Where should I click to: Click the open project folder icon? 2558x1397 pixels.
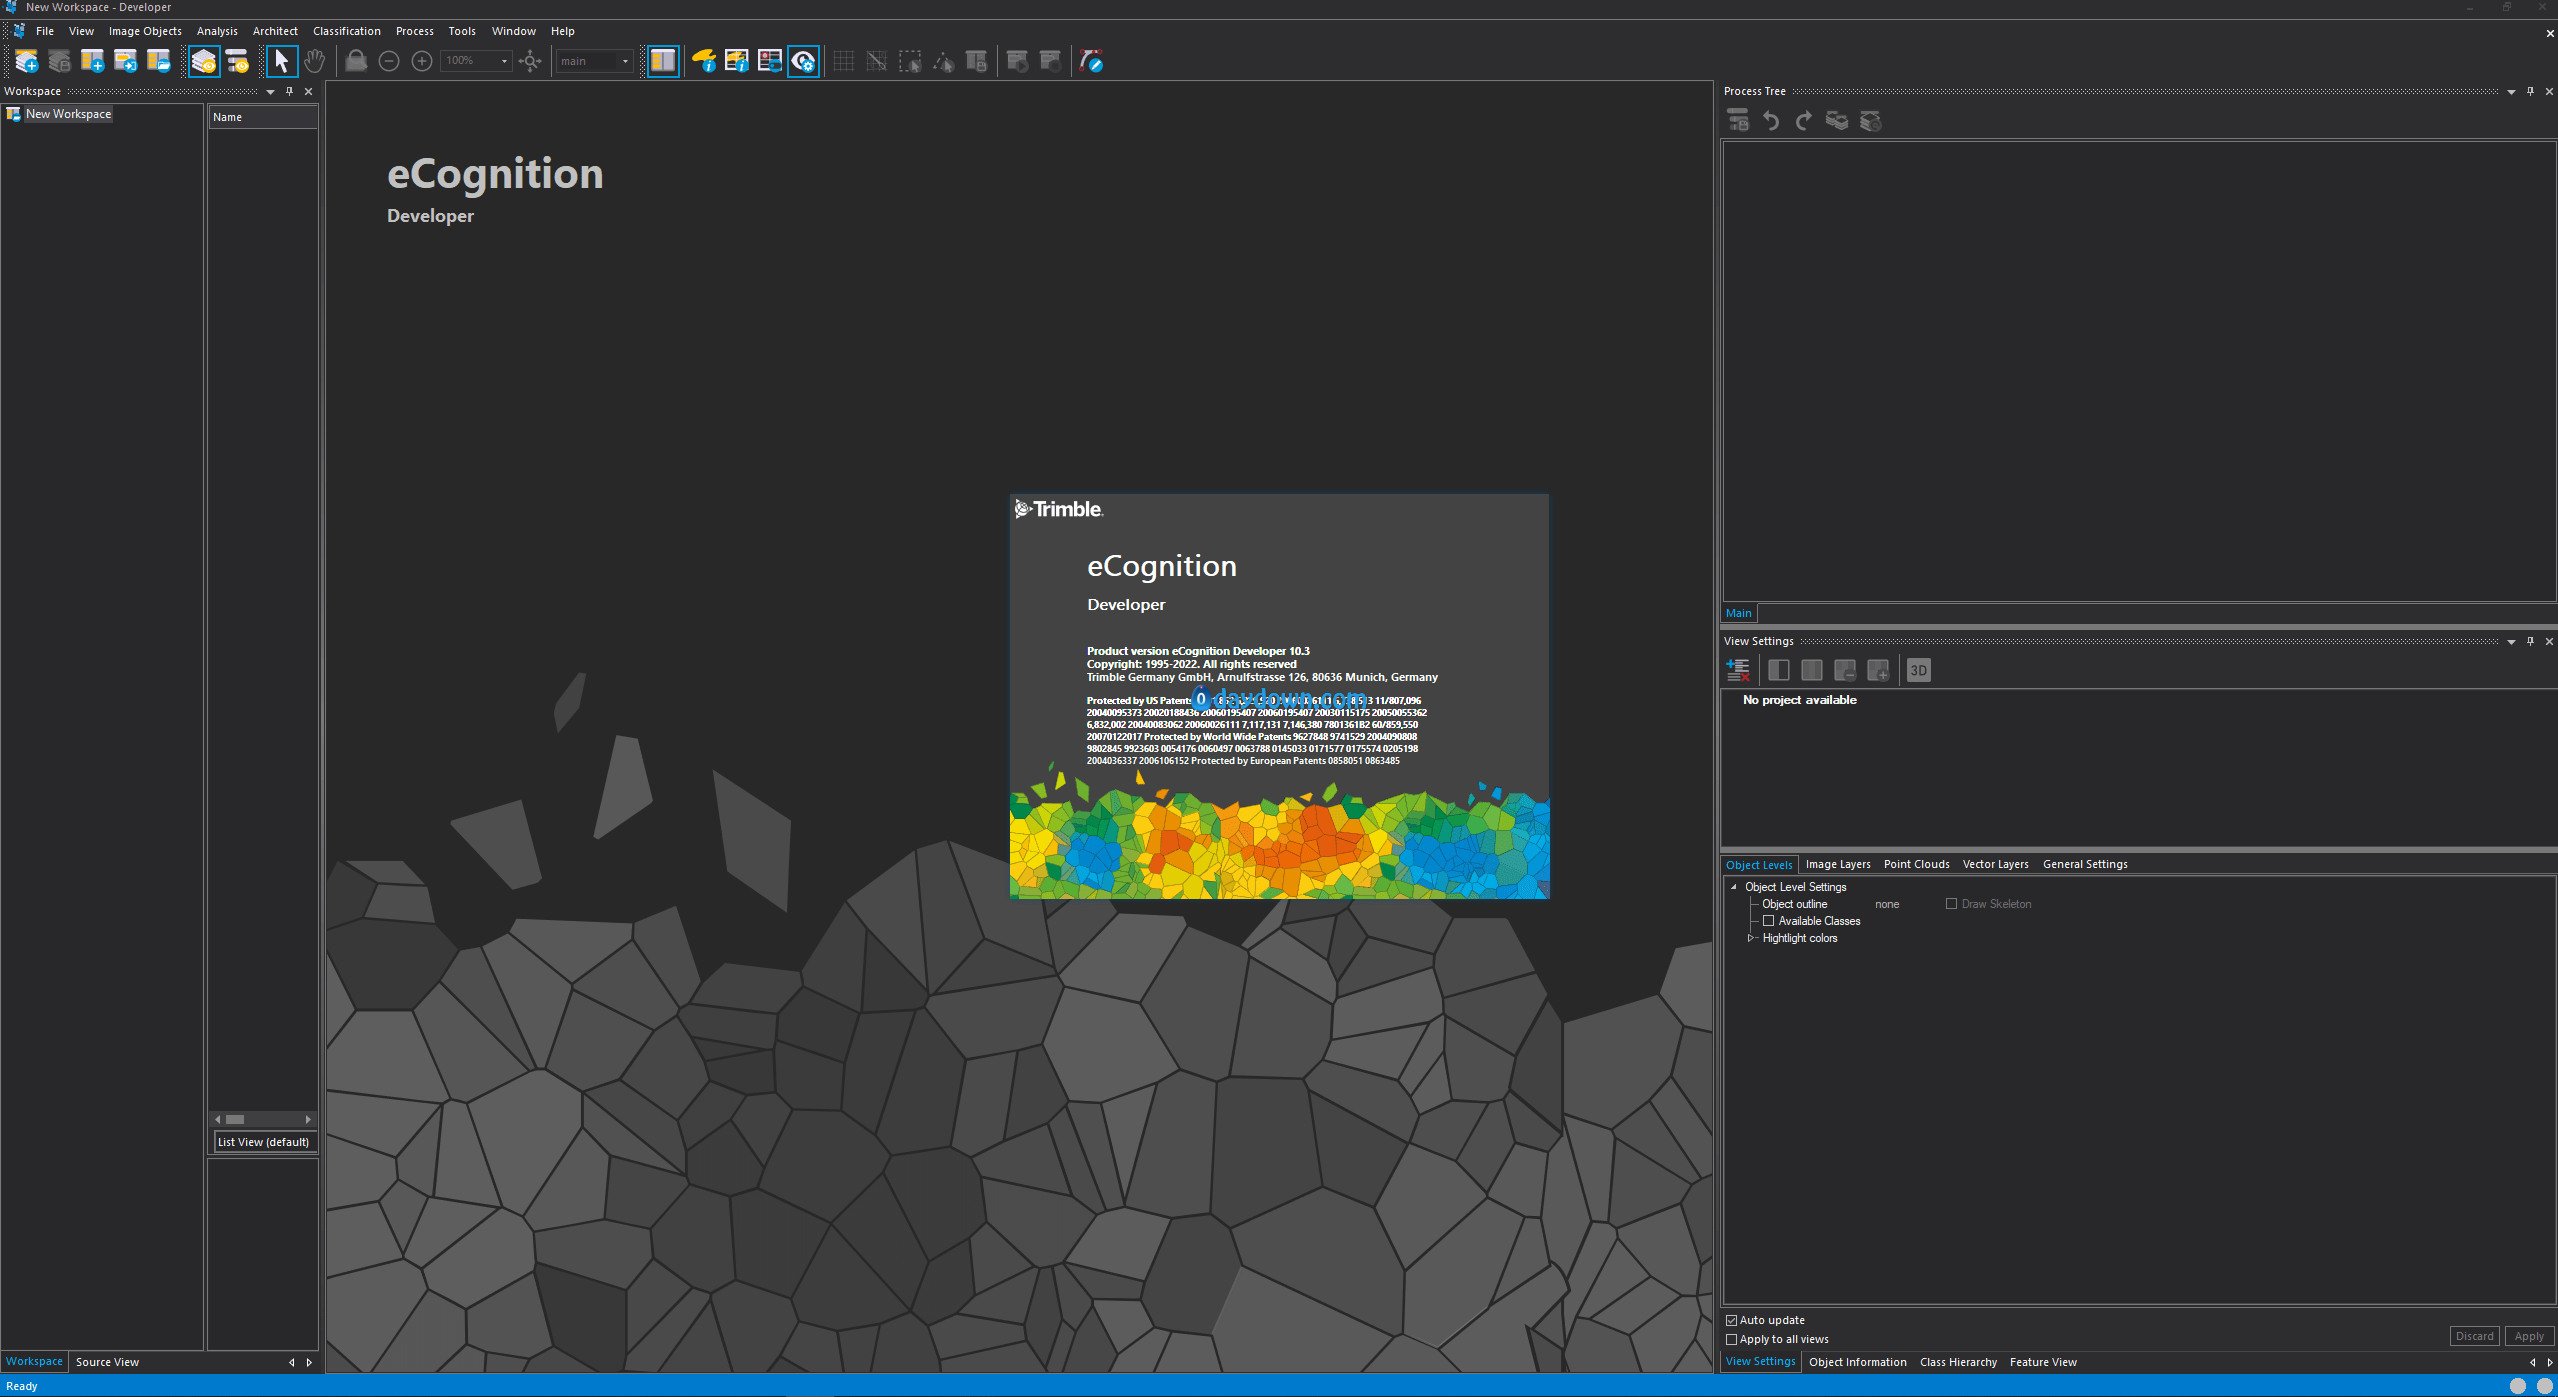[x=159, y=61]
